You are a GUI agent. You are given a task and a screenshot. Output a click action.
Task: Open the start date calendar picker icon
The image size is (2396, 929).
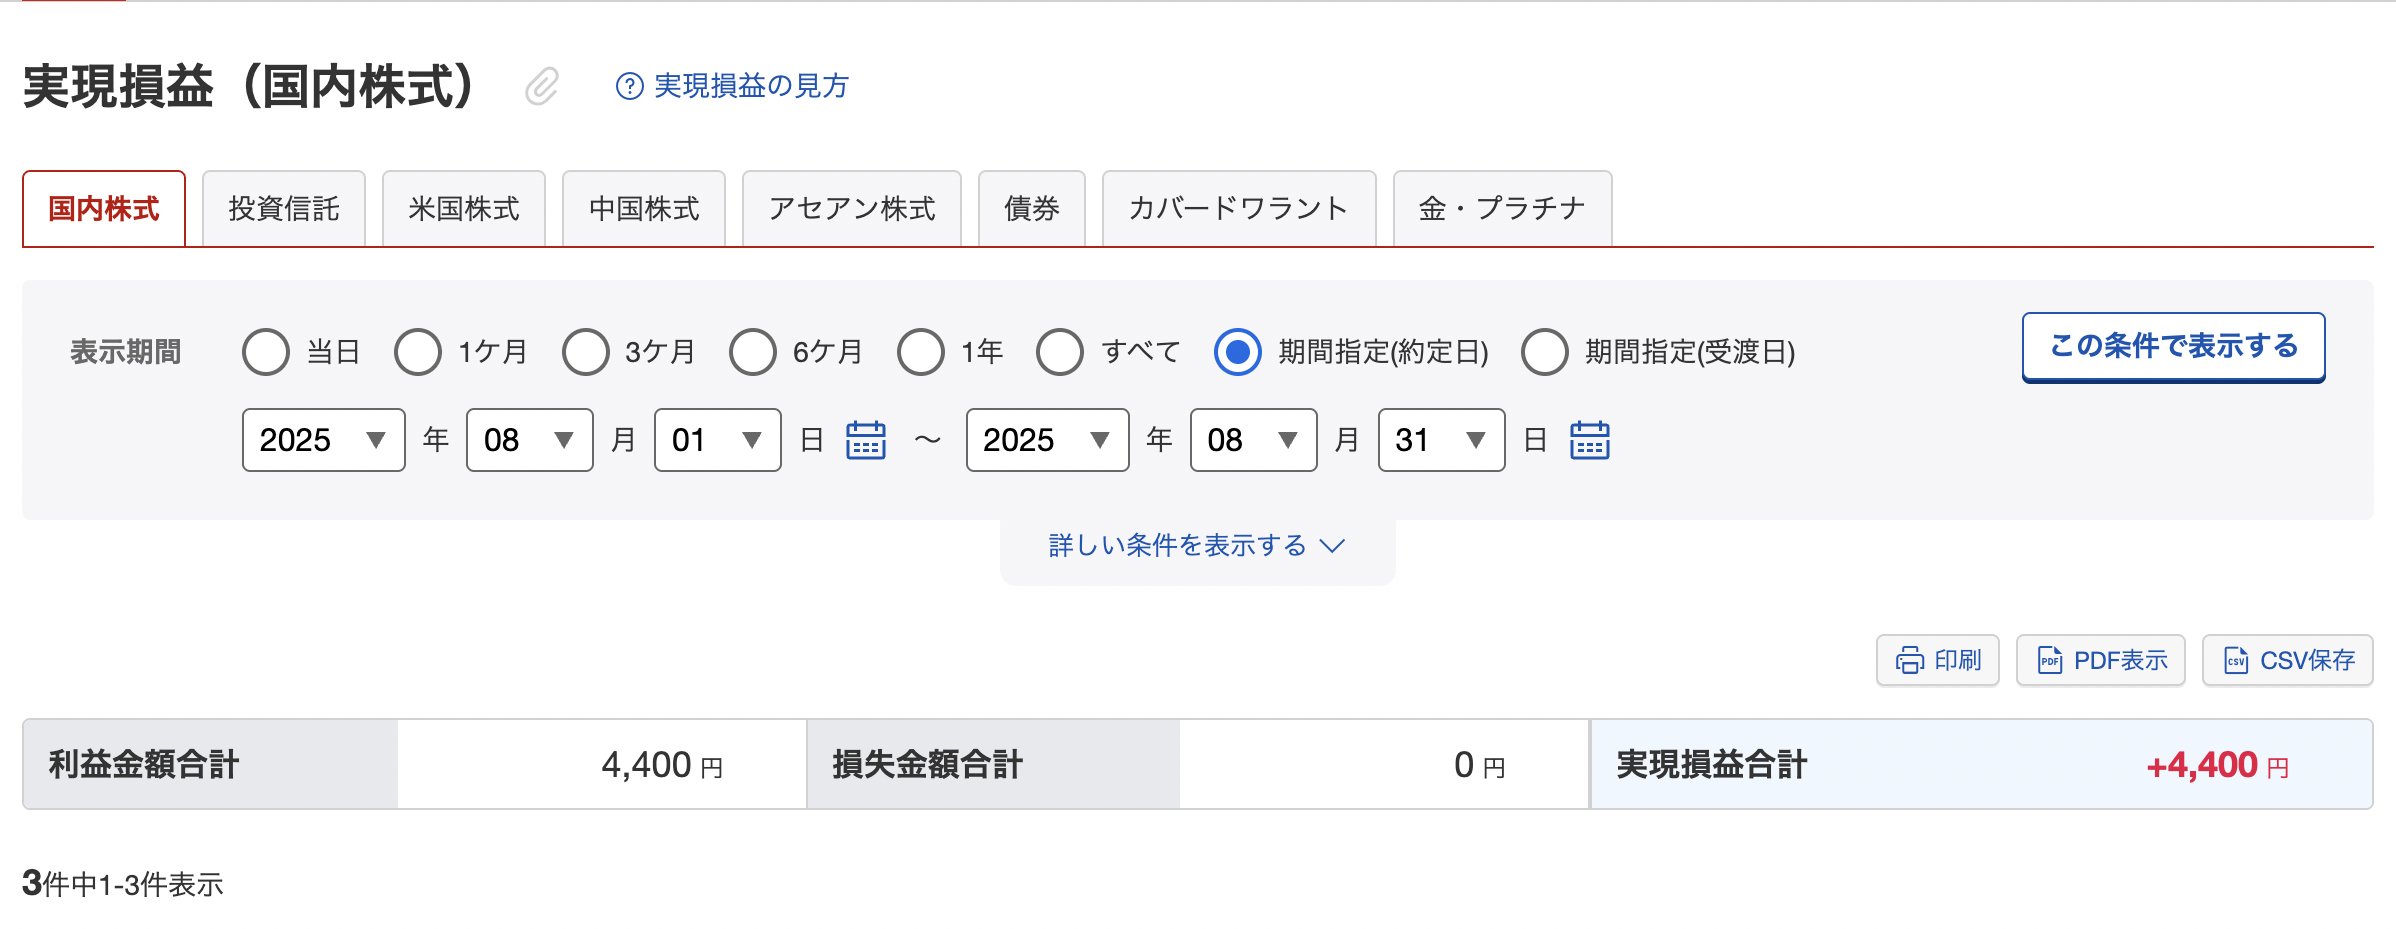(x=866, y=440)
